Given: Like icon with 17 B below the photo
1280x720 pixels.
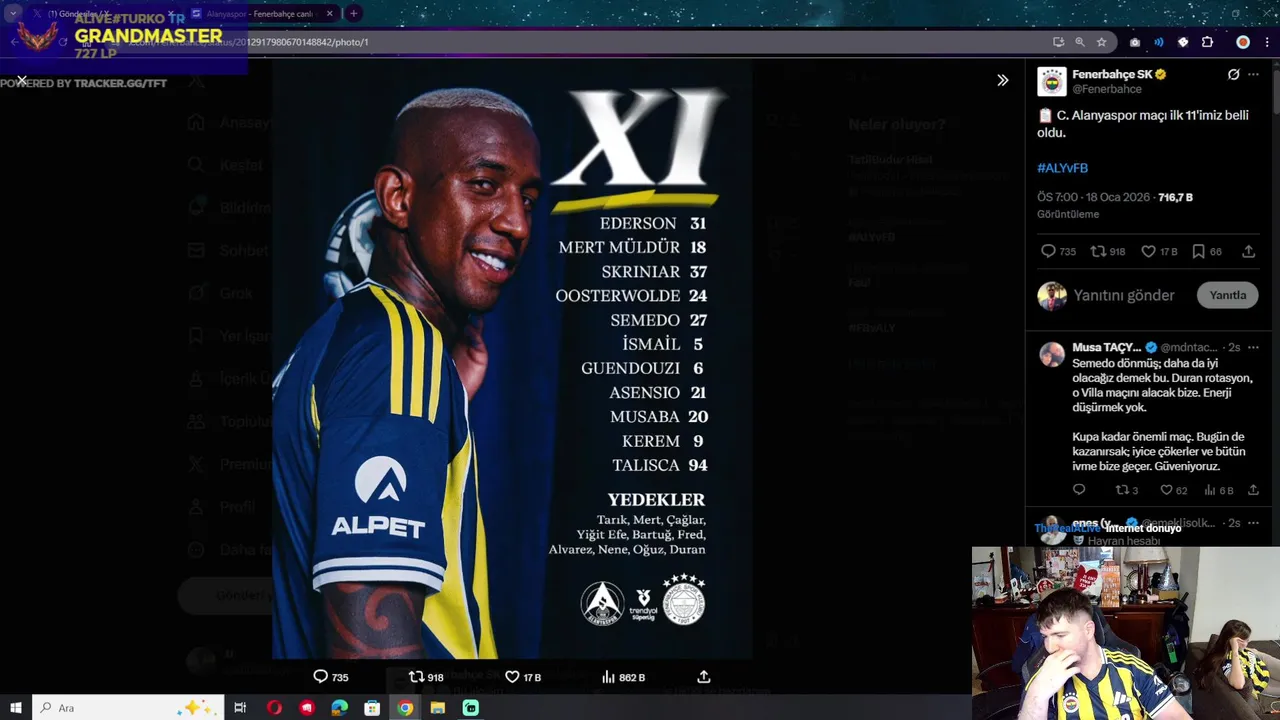Looking at the screenshot, I should coord(512,677).
